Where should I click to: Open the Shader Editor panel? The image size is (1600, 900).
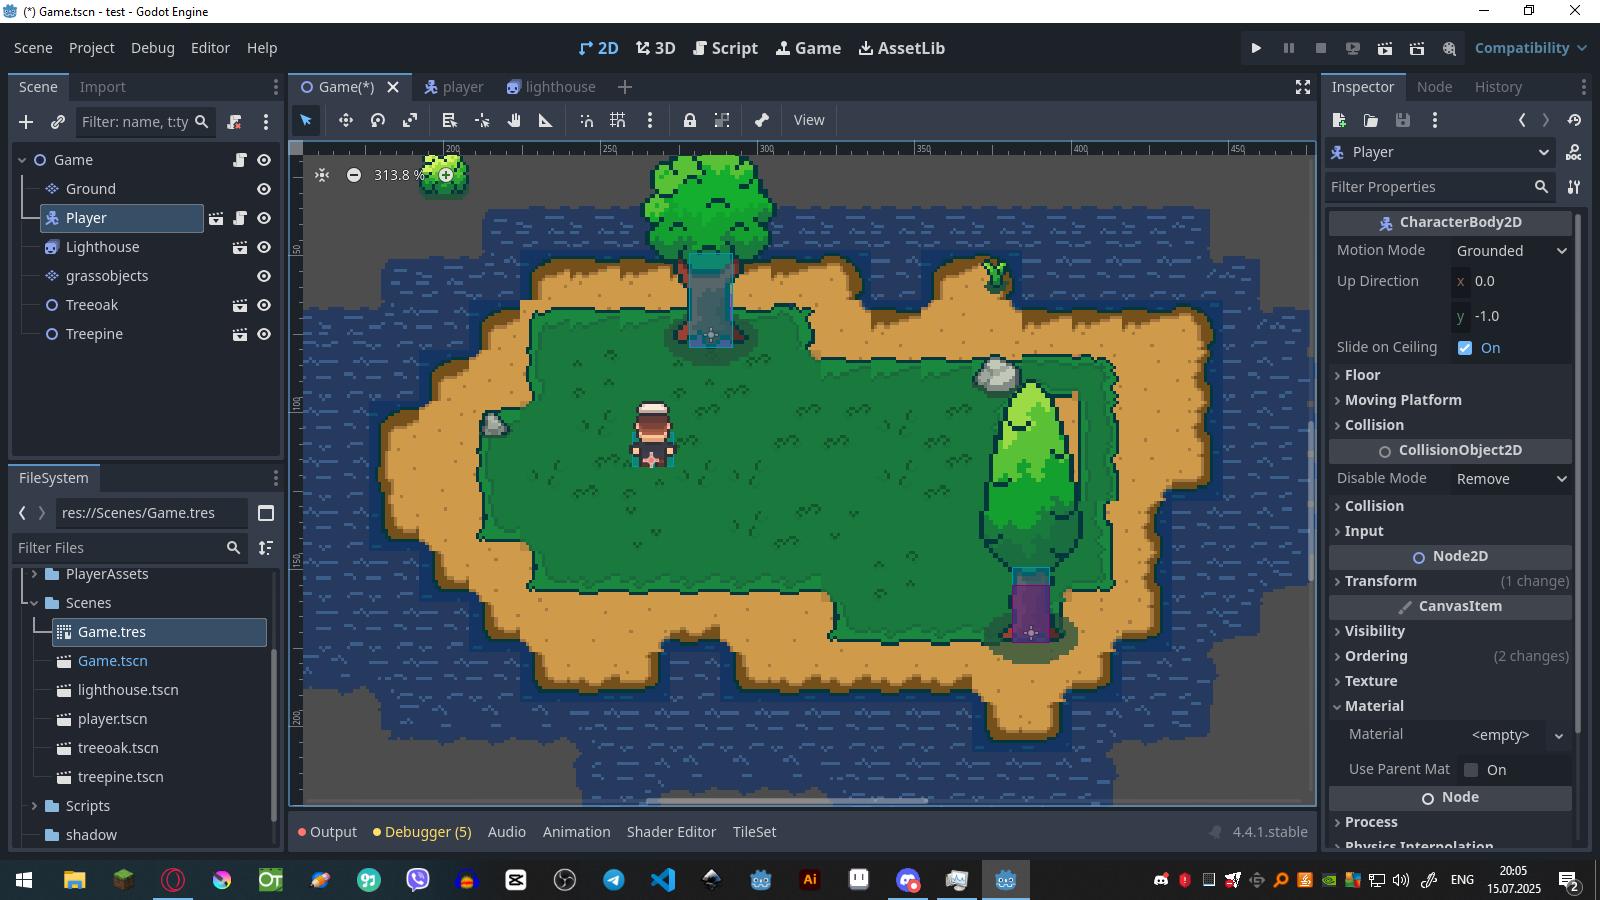pos(671,831)
